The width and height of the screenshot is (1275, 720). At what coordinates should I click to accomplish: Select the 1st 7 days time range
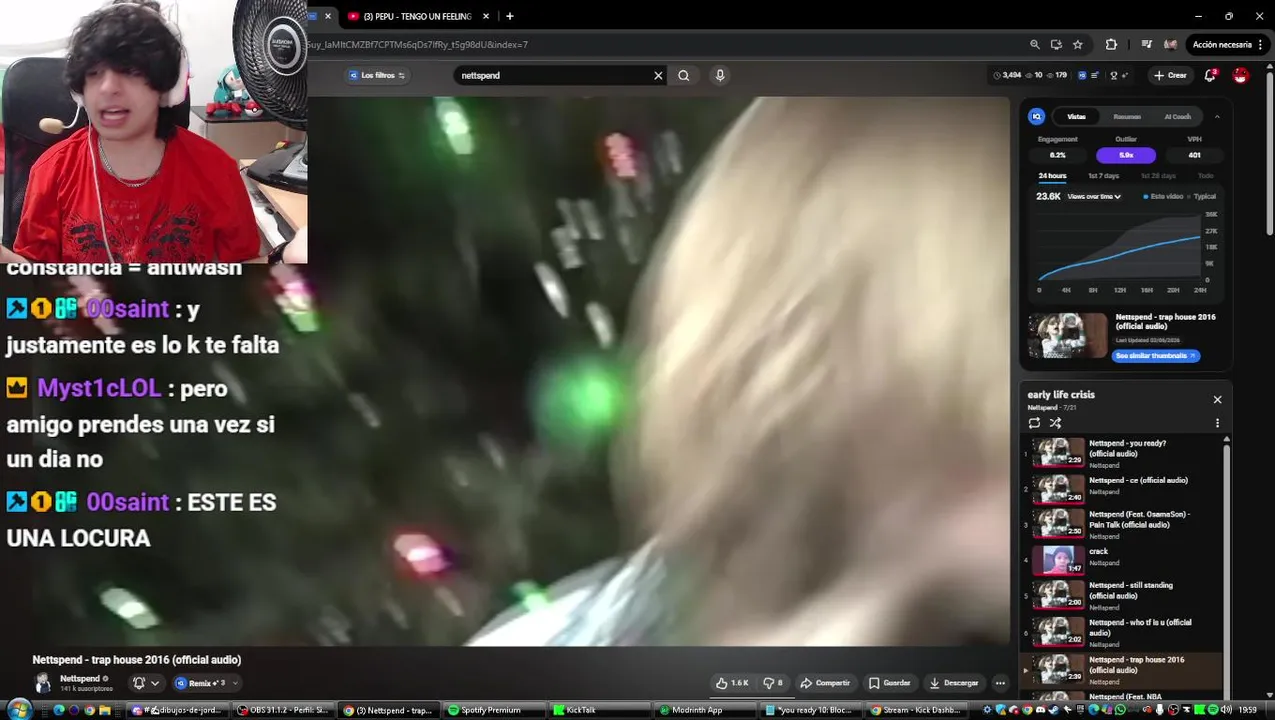(x=1103, y=176)
